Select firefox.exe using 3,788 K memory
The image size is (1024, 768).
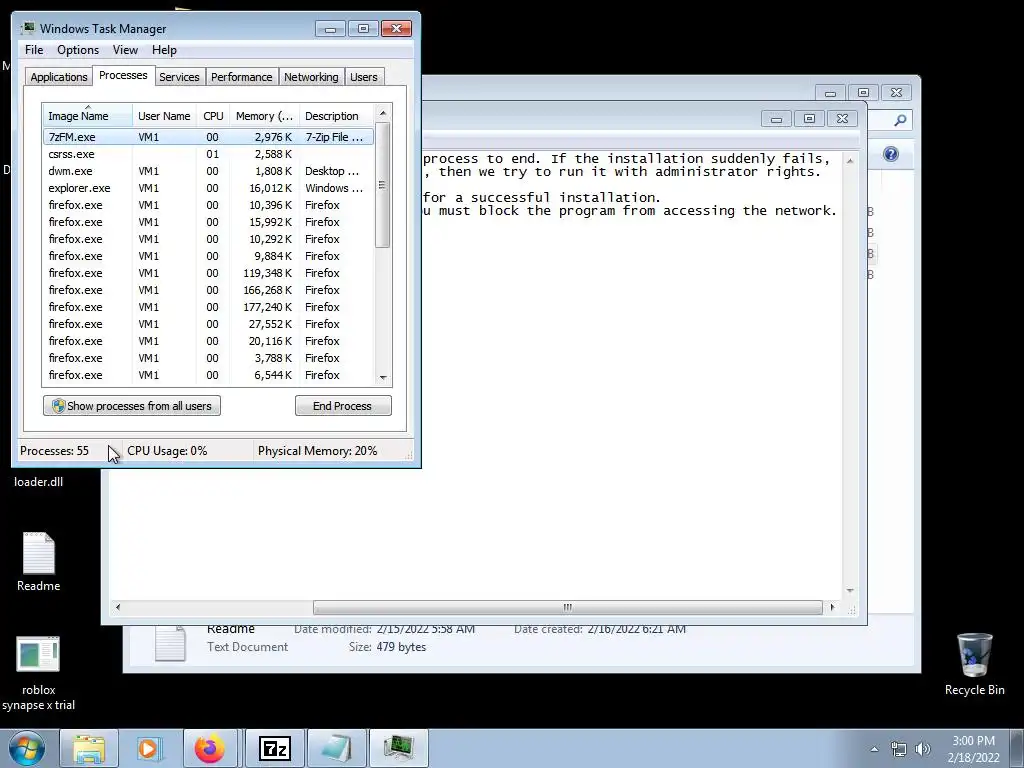208,358
